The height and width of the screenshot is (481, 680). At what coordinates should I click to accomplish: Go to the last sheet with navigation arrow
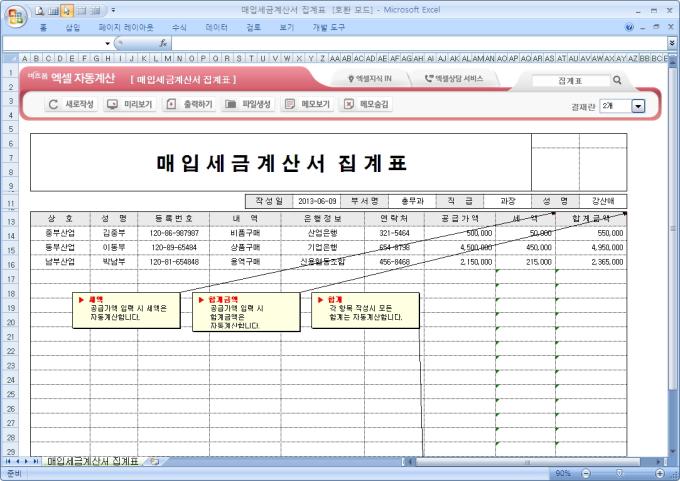(x=36, y=461)
